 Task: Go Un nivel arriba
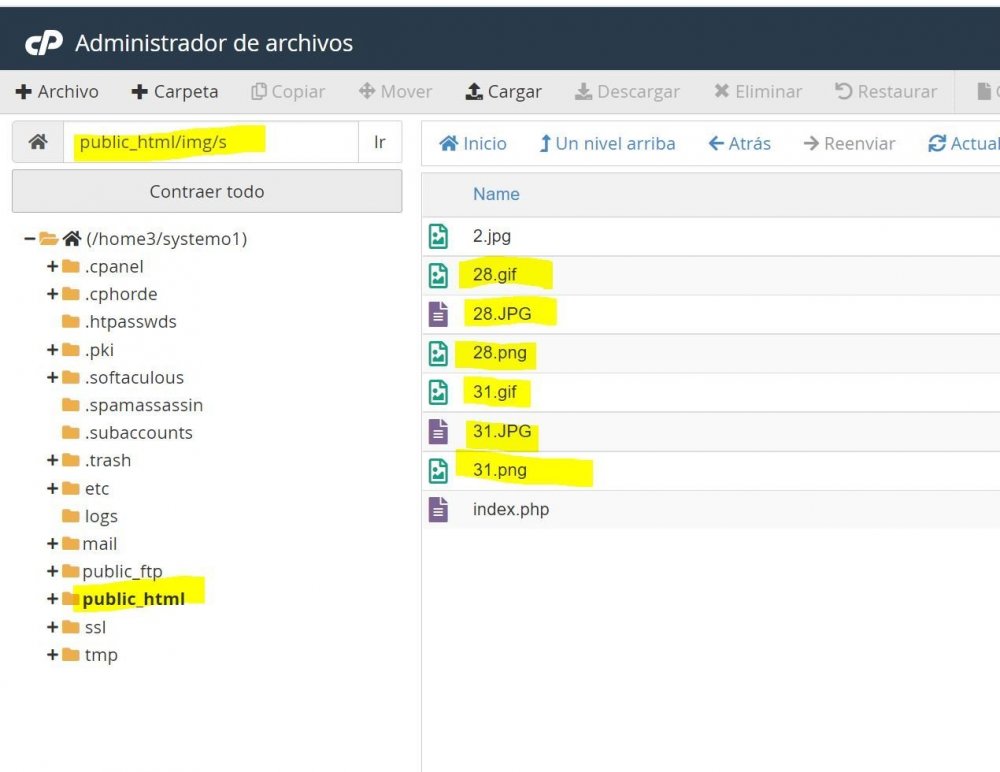click(607, 144)
